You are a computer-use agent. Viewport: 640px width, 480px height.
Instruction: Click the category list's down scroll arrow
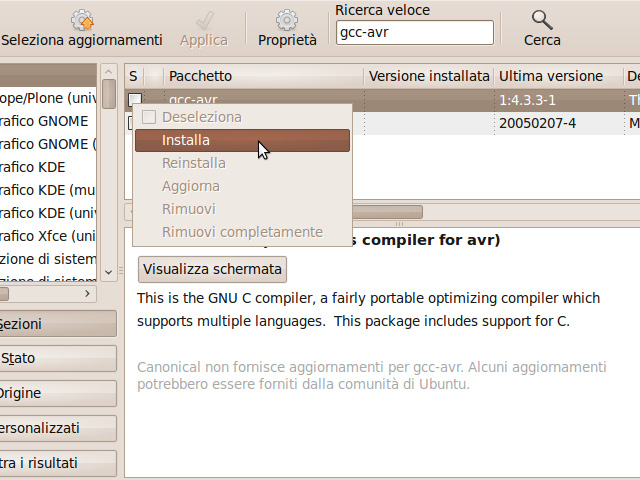point(109,271)
